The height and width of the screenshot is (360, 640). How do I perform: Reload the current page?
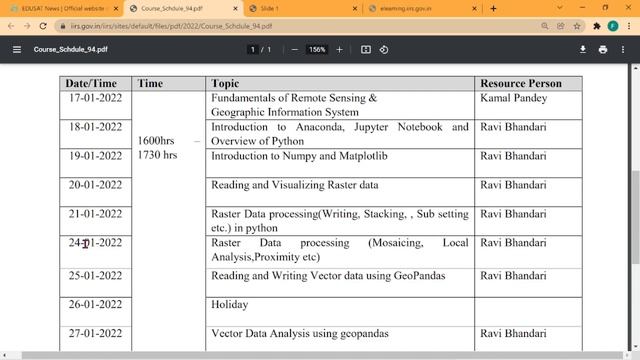pyautogui.click(x=43, y=26)
